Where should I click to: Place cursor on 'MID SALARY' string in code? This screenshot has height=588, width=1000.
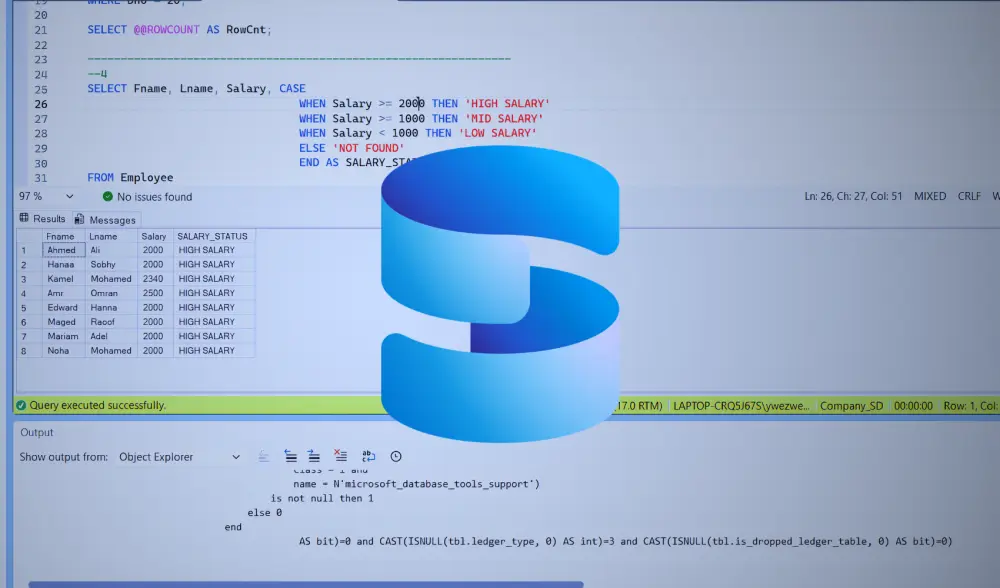coord(504,119)
